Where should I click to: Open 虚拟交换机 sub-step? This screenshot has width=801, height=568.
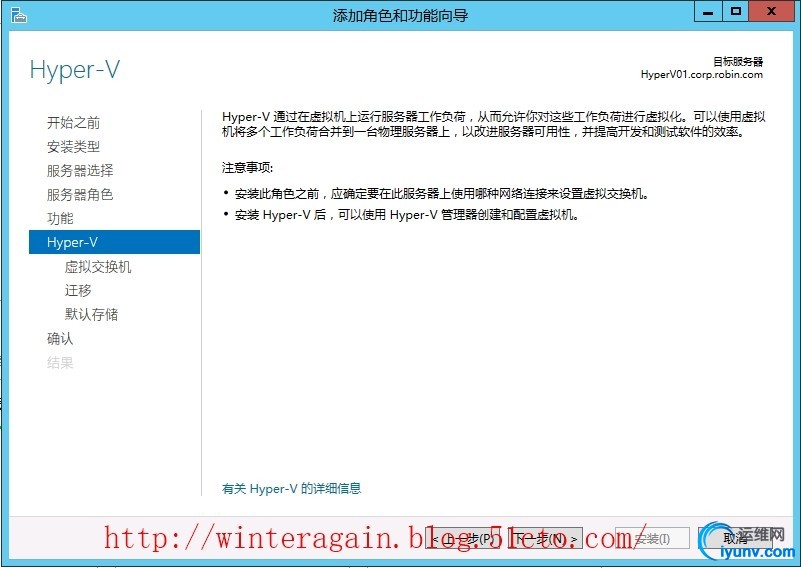(x=98, y=267)
